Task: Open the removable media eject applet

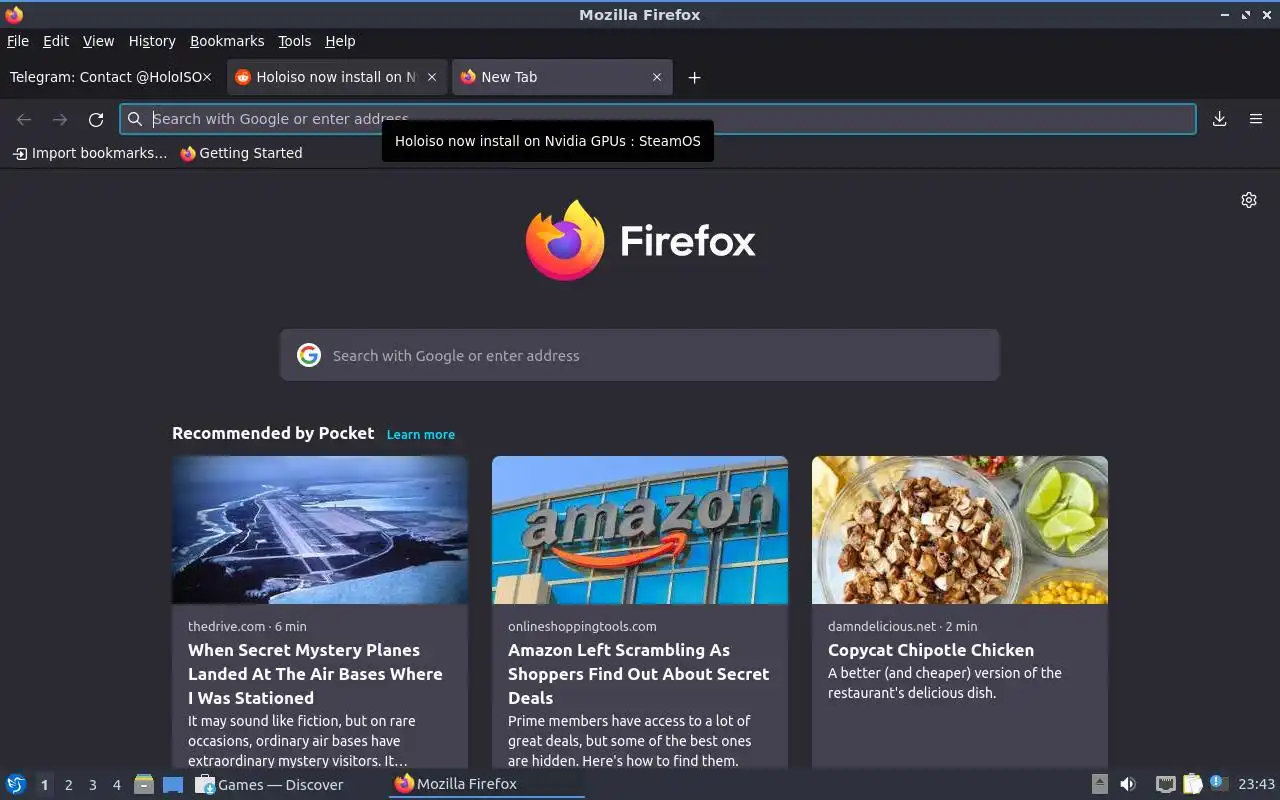Action: click(x=1099, y=784)
